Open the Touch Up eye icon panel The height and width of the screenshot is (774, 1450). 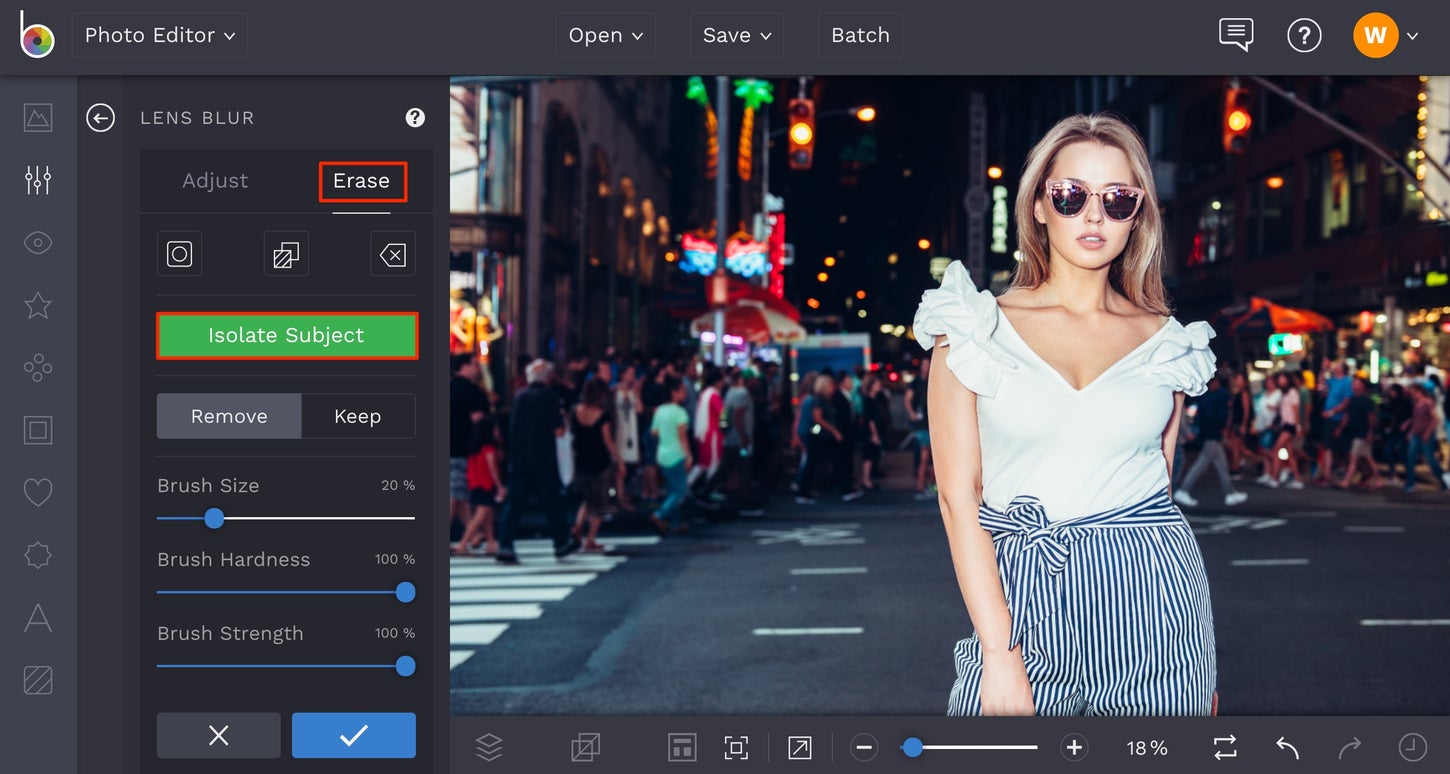[x=37, y=242]
